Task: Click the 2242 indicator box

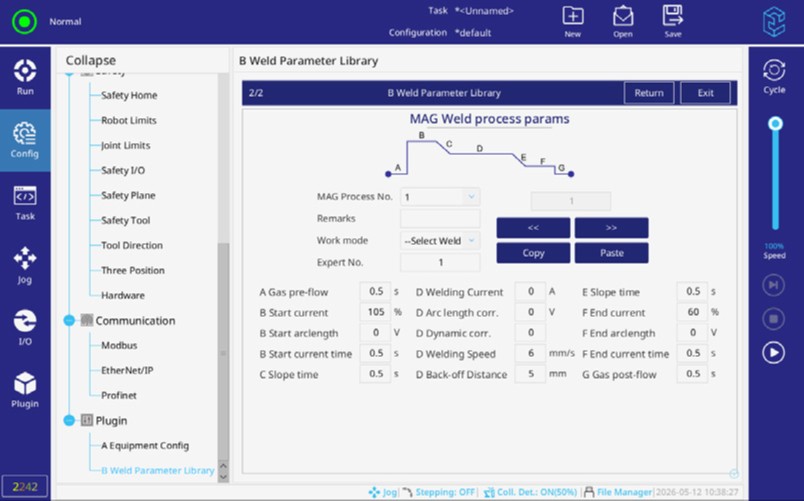Action: pyautogui.click(x=25, y=487)
